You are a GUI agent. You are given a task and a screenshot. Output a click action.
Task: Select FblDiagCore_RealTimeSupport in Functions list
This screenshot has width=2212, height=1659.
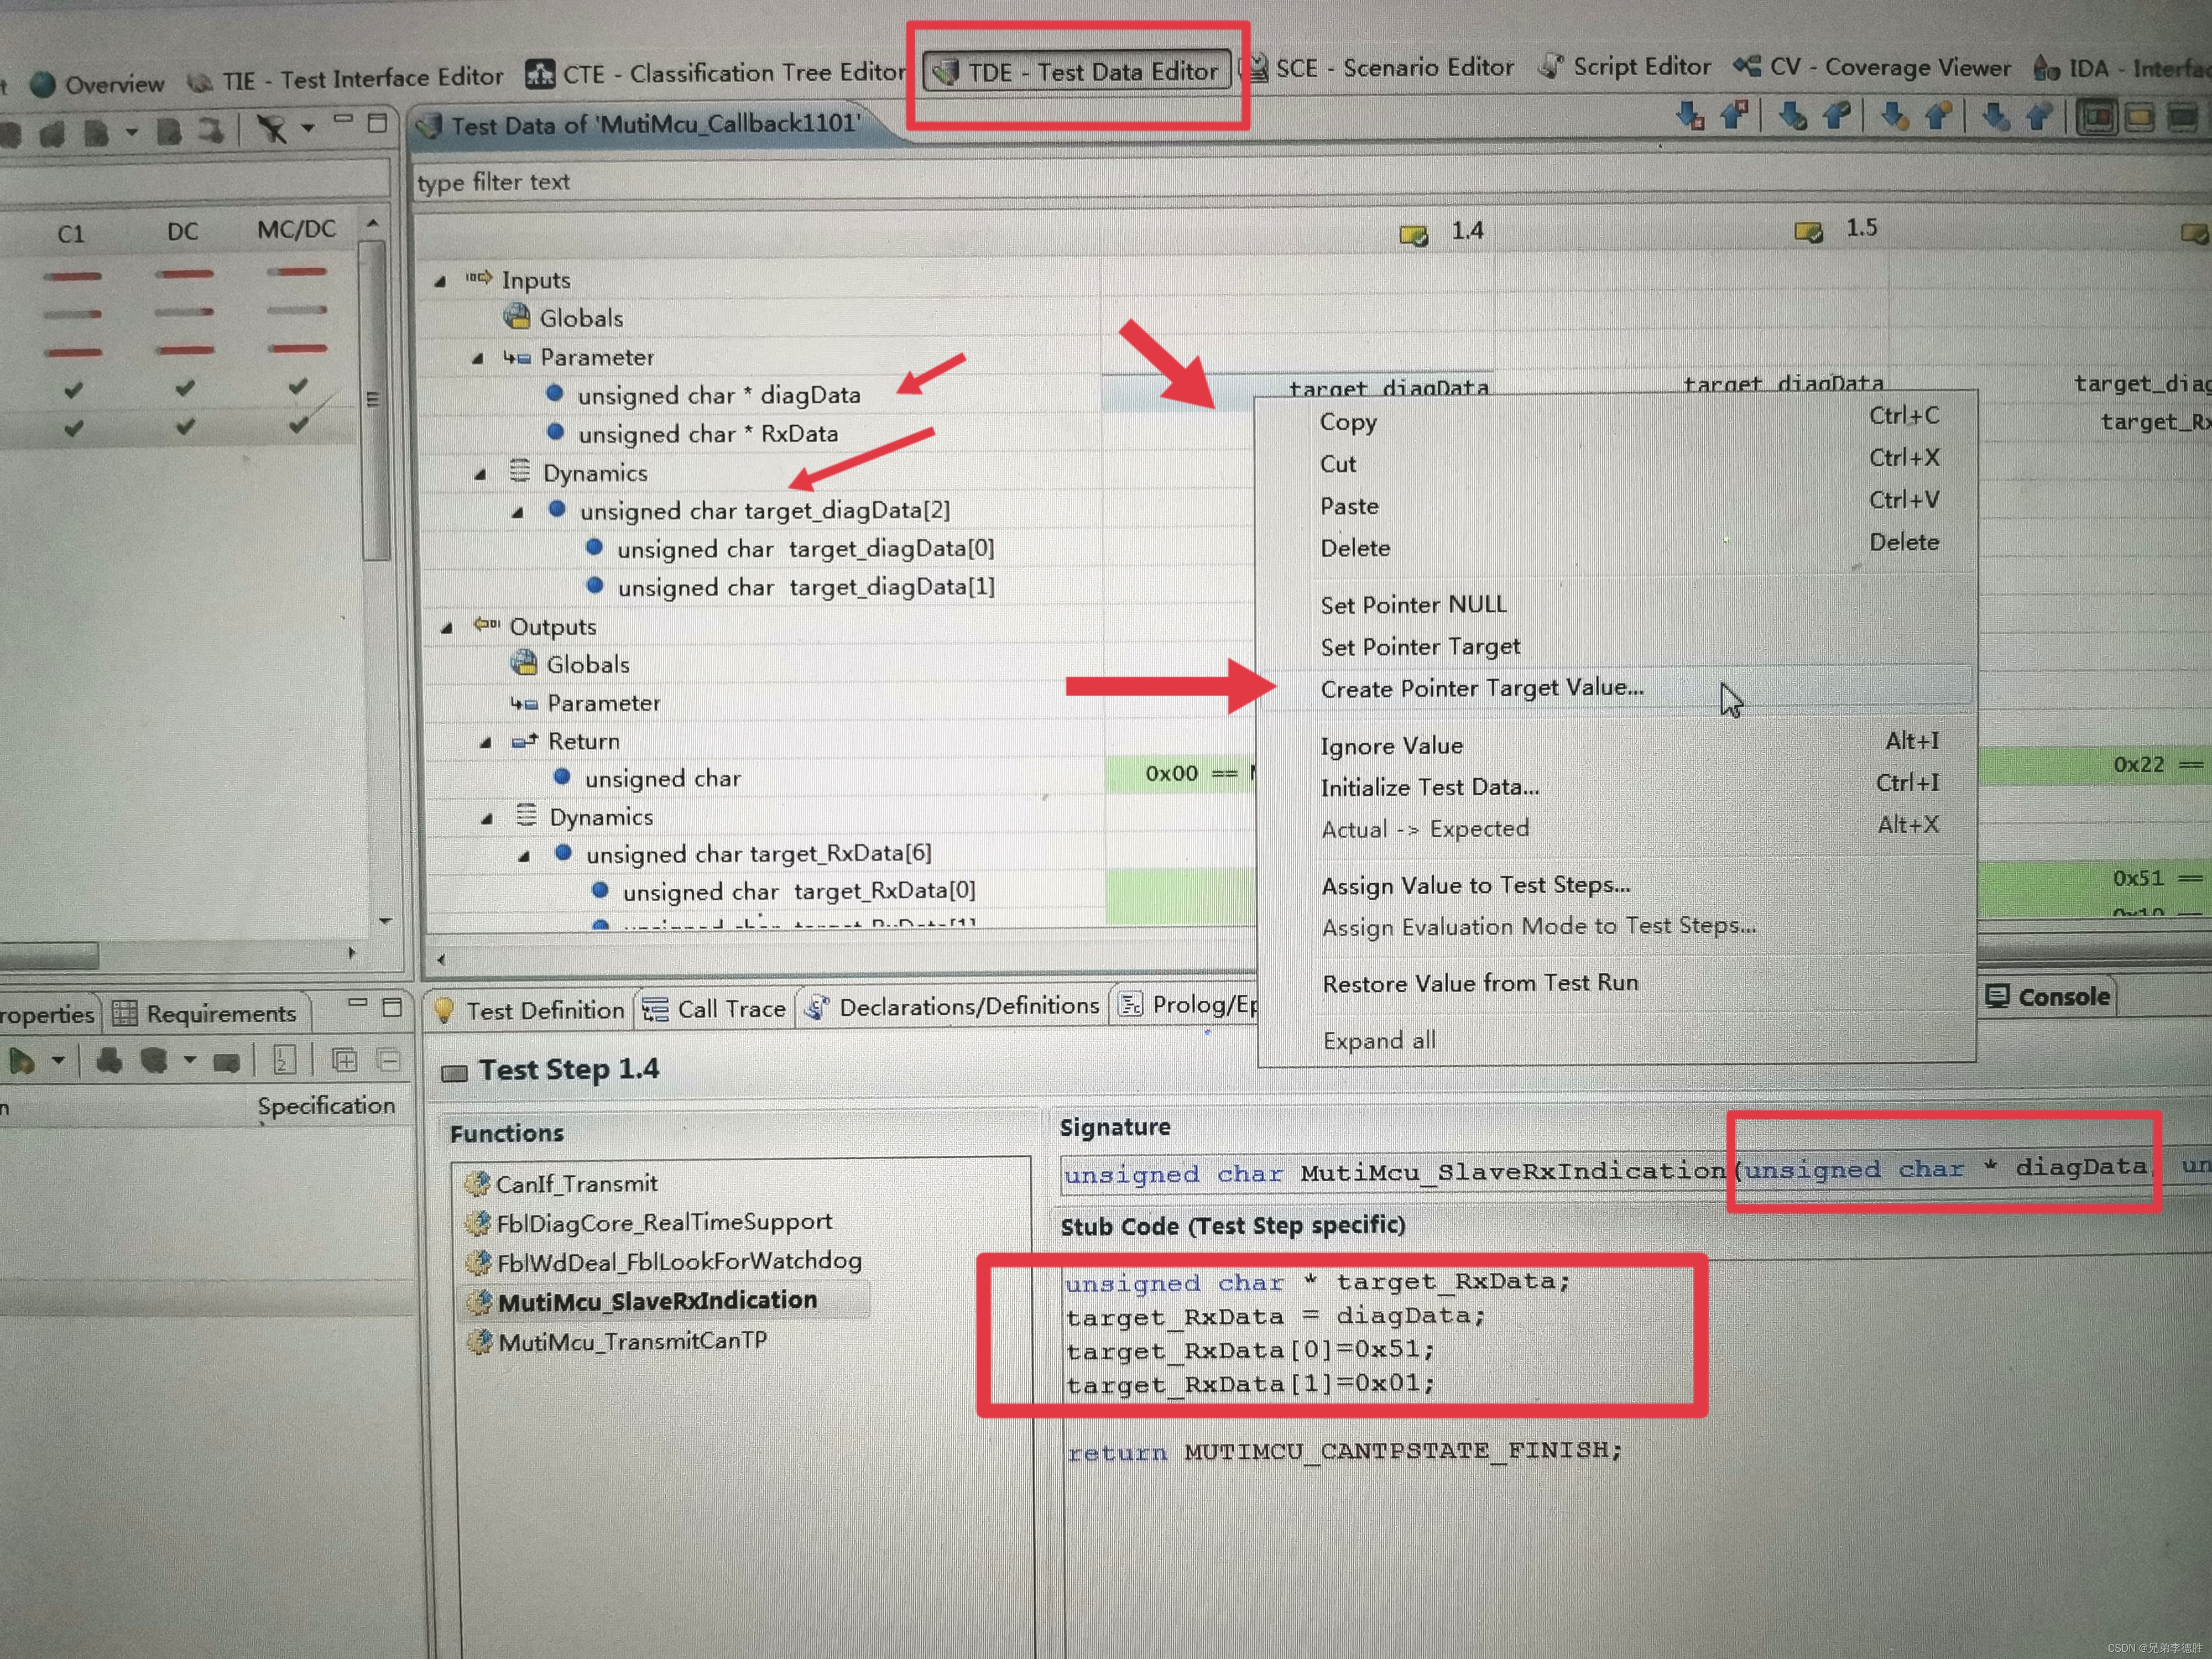click(x=663, y=1222)
